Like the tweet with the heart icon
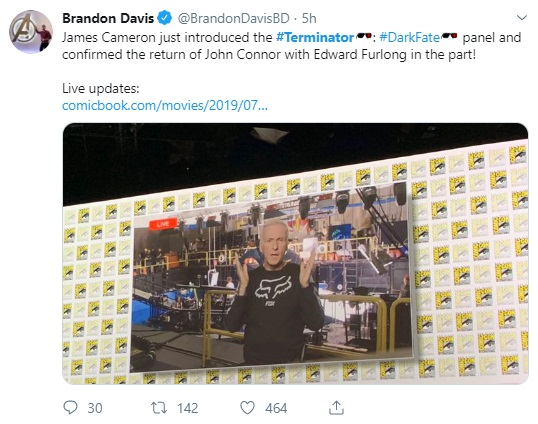 (x=247, y=408)
